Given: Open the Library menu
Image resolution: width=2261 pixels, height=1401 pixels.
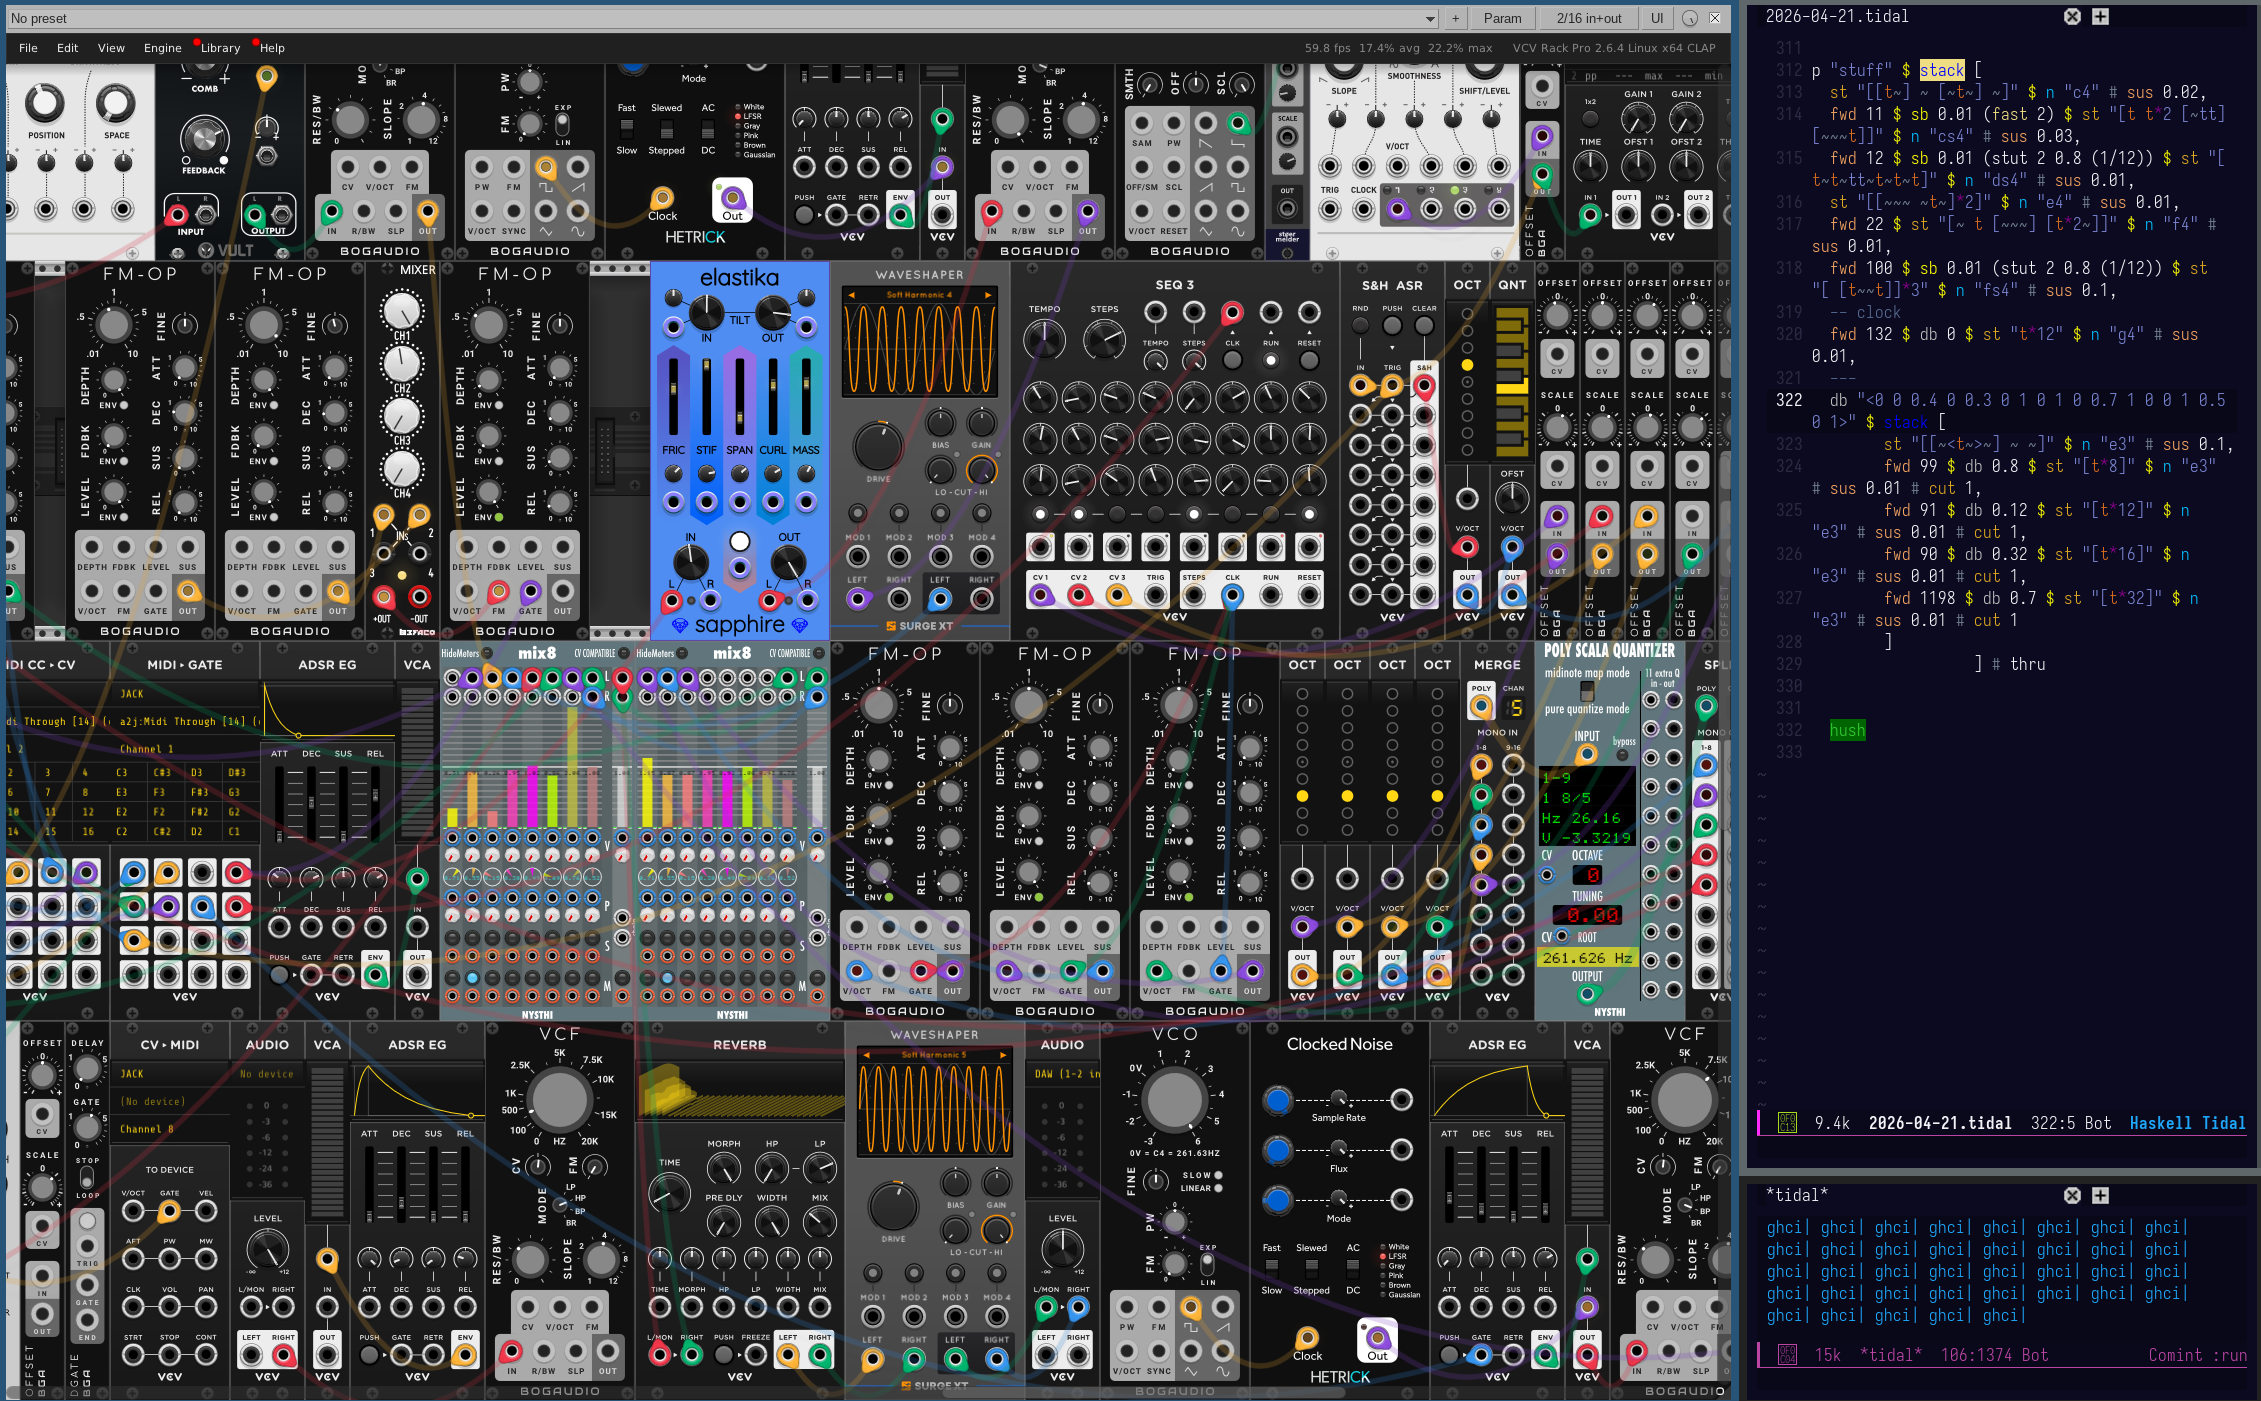Looking at the screenshot, I should (x=220, y=47).
